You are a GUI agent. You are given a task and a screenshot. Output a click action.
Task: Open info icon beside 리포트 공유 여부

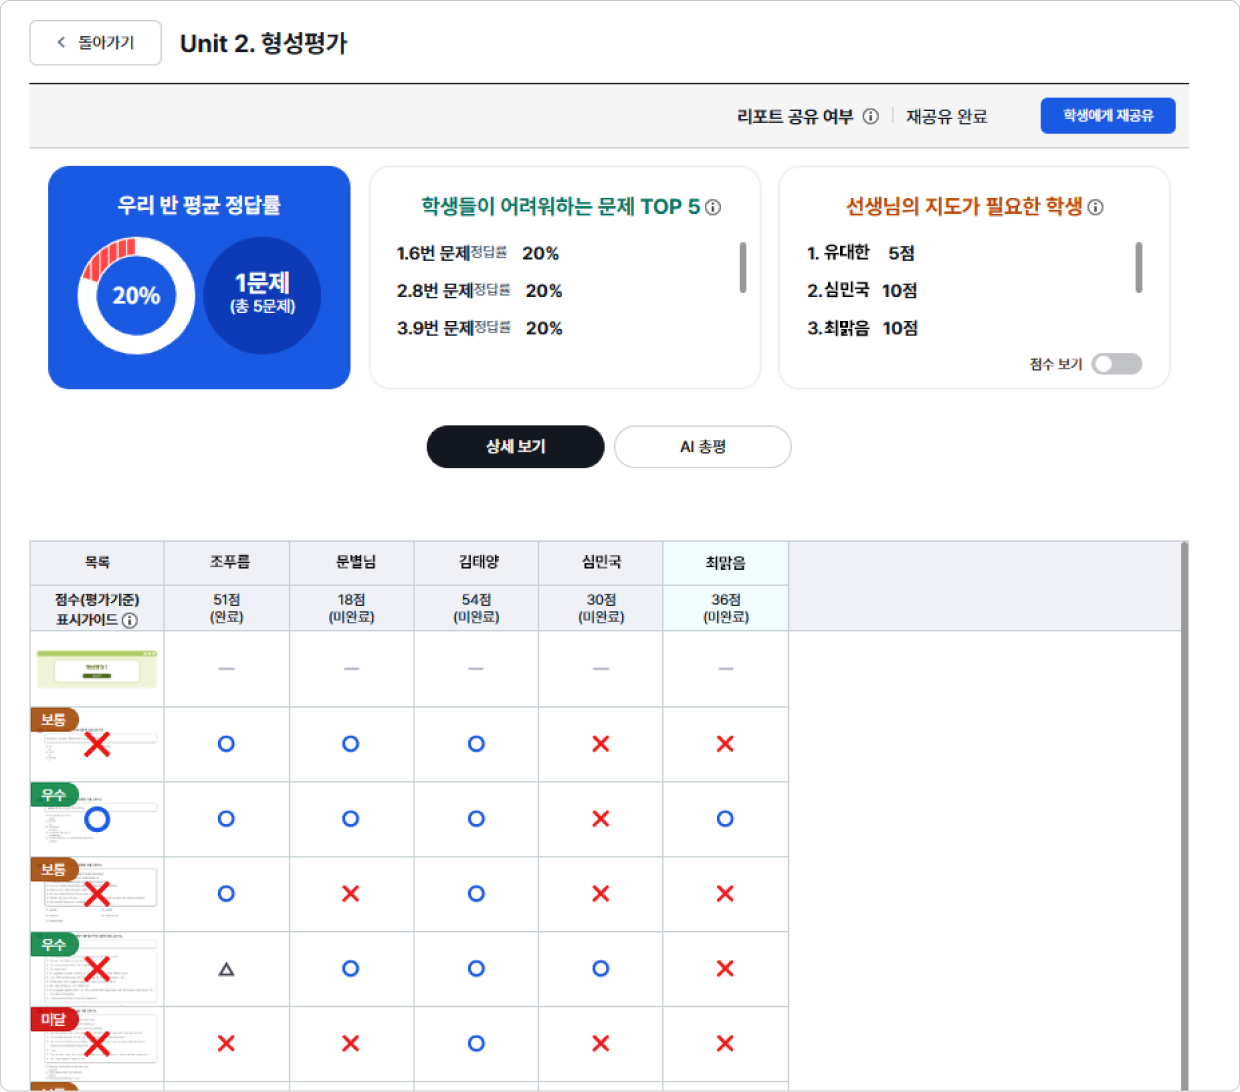pyautogui.click(x=871, y=117)
